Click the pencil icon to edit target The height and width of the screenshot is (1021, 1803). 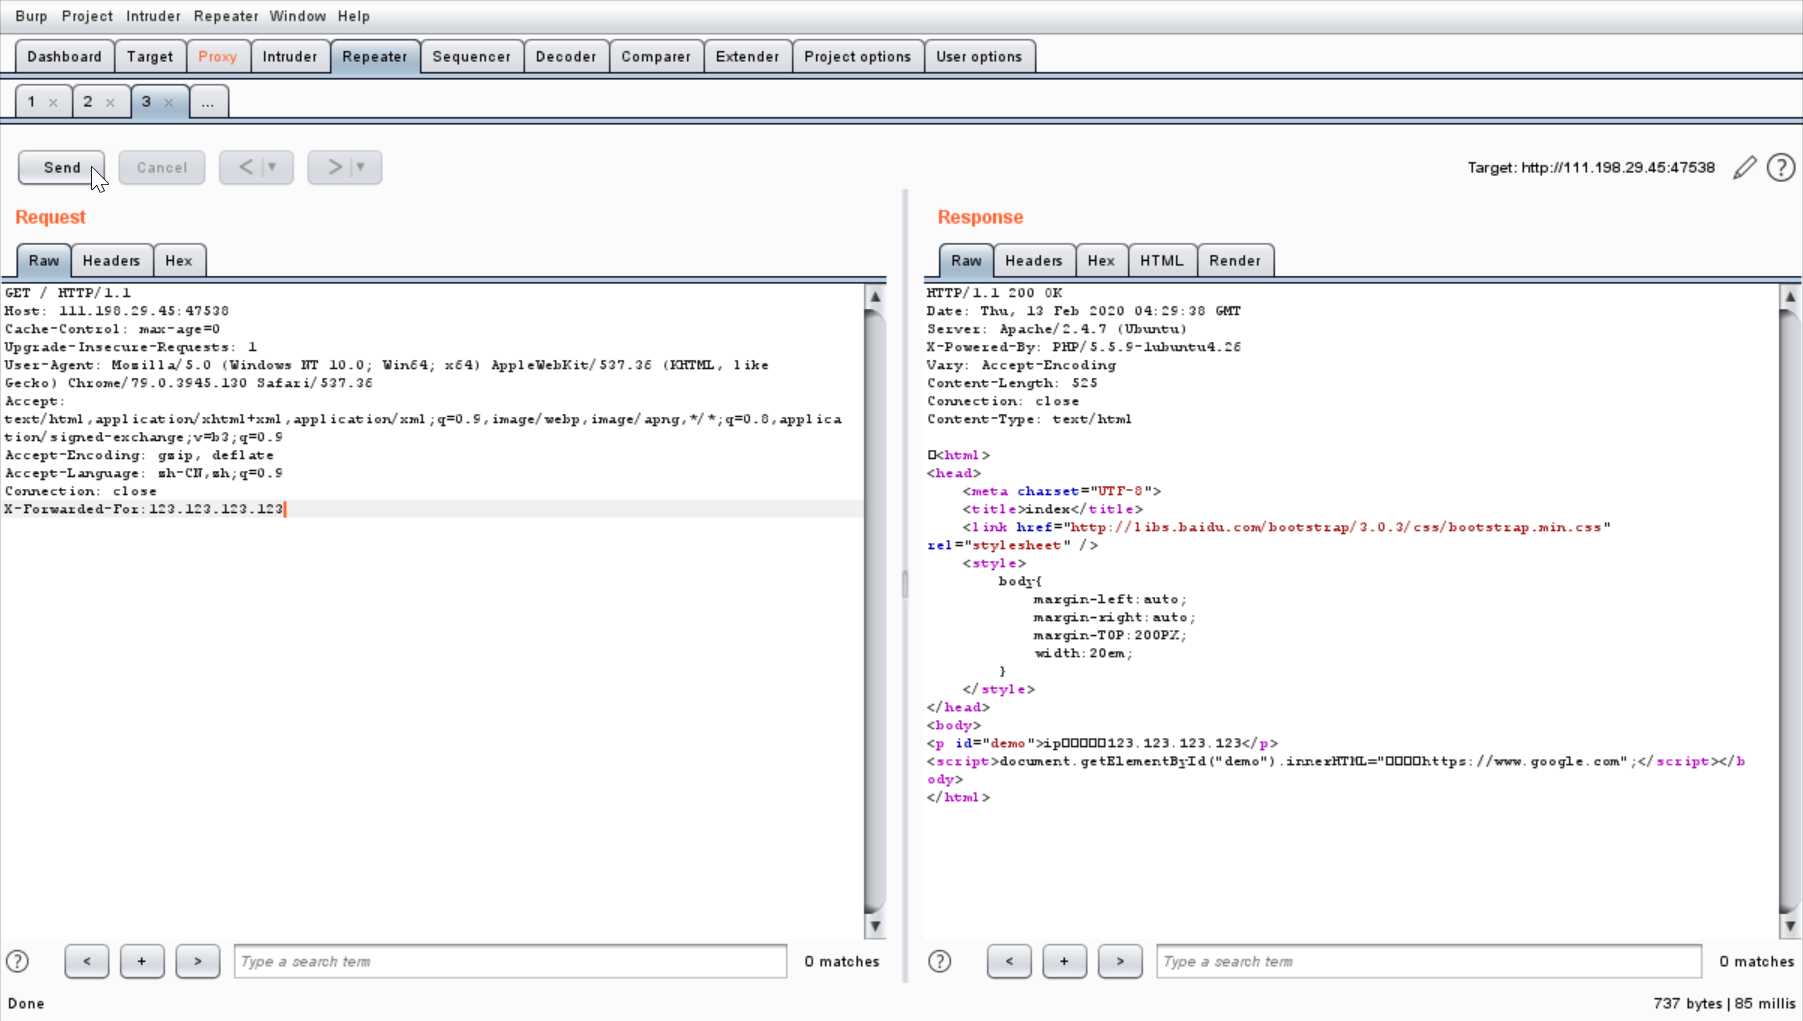click(x=1745, y=168)
